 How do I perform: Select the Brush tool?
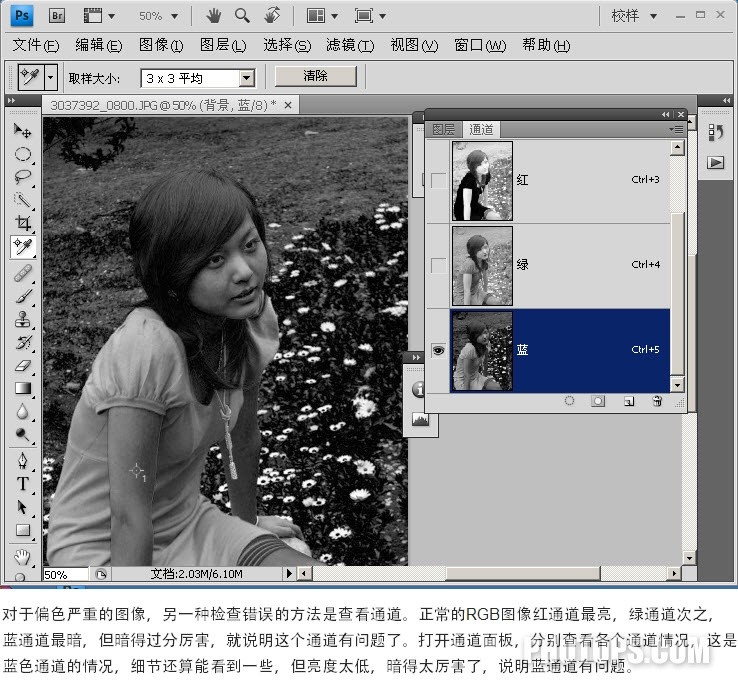point(22,296)
